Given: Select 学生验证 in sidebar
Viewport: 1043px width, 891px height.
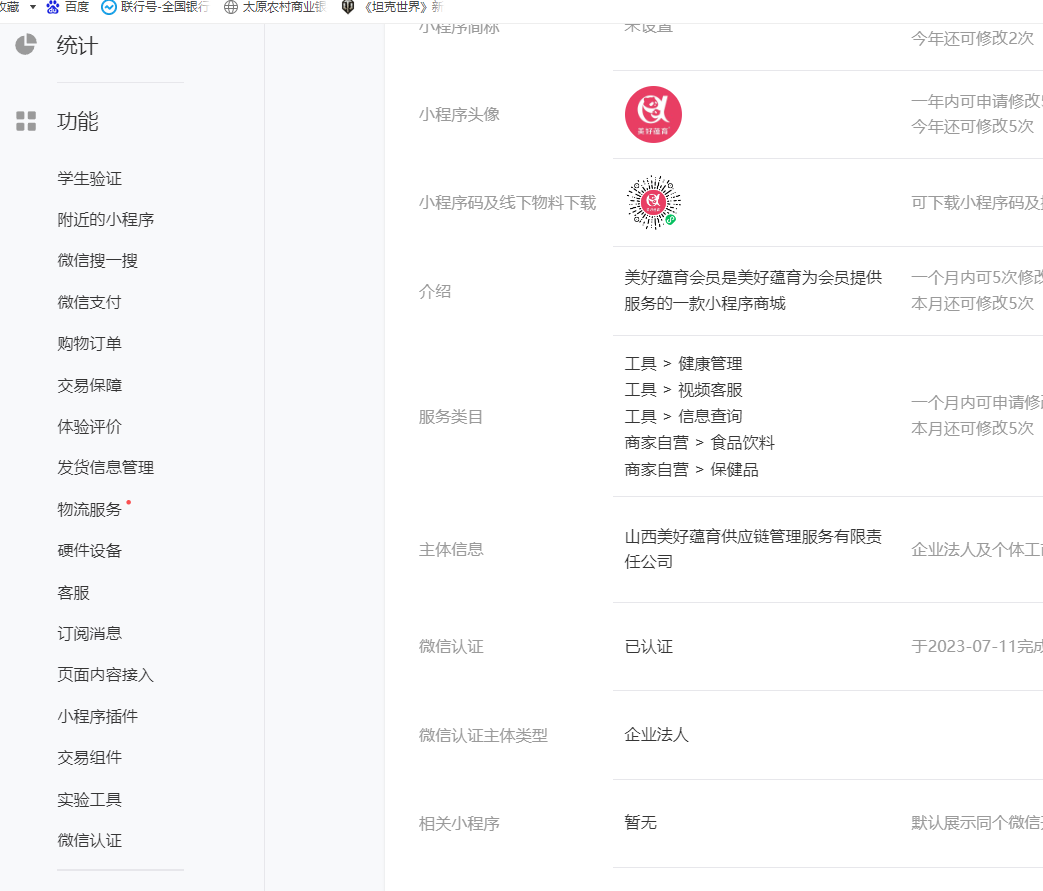Looking at the screenshot, I should click(x=90, y=178).
